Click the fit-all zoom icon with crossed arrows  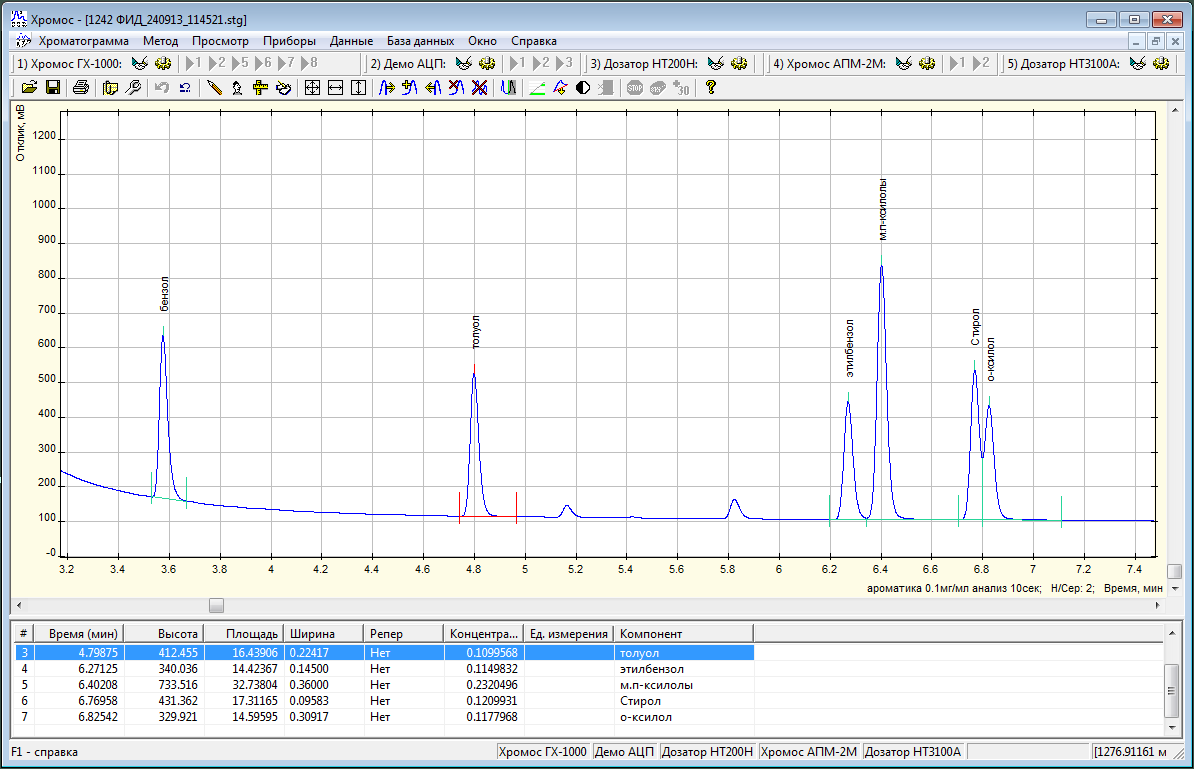pos(312,88)
